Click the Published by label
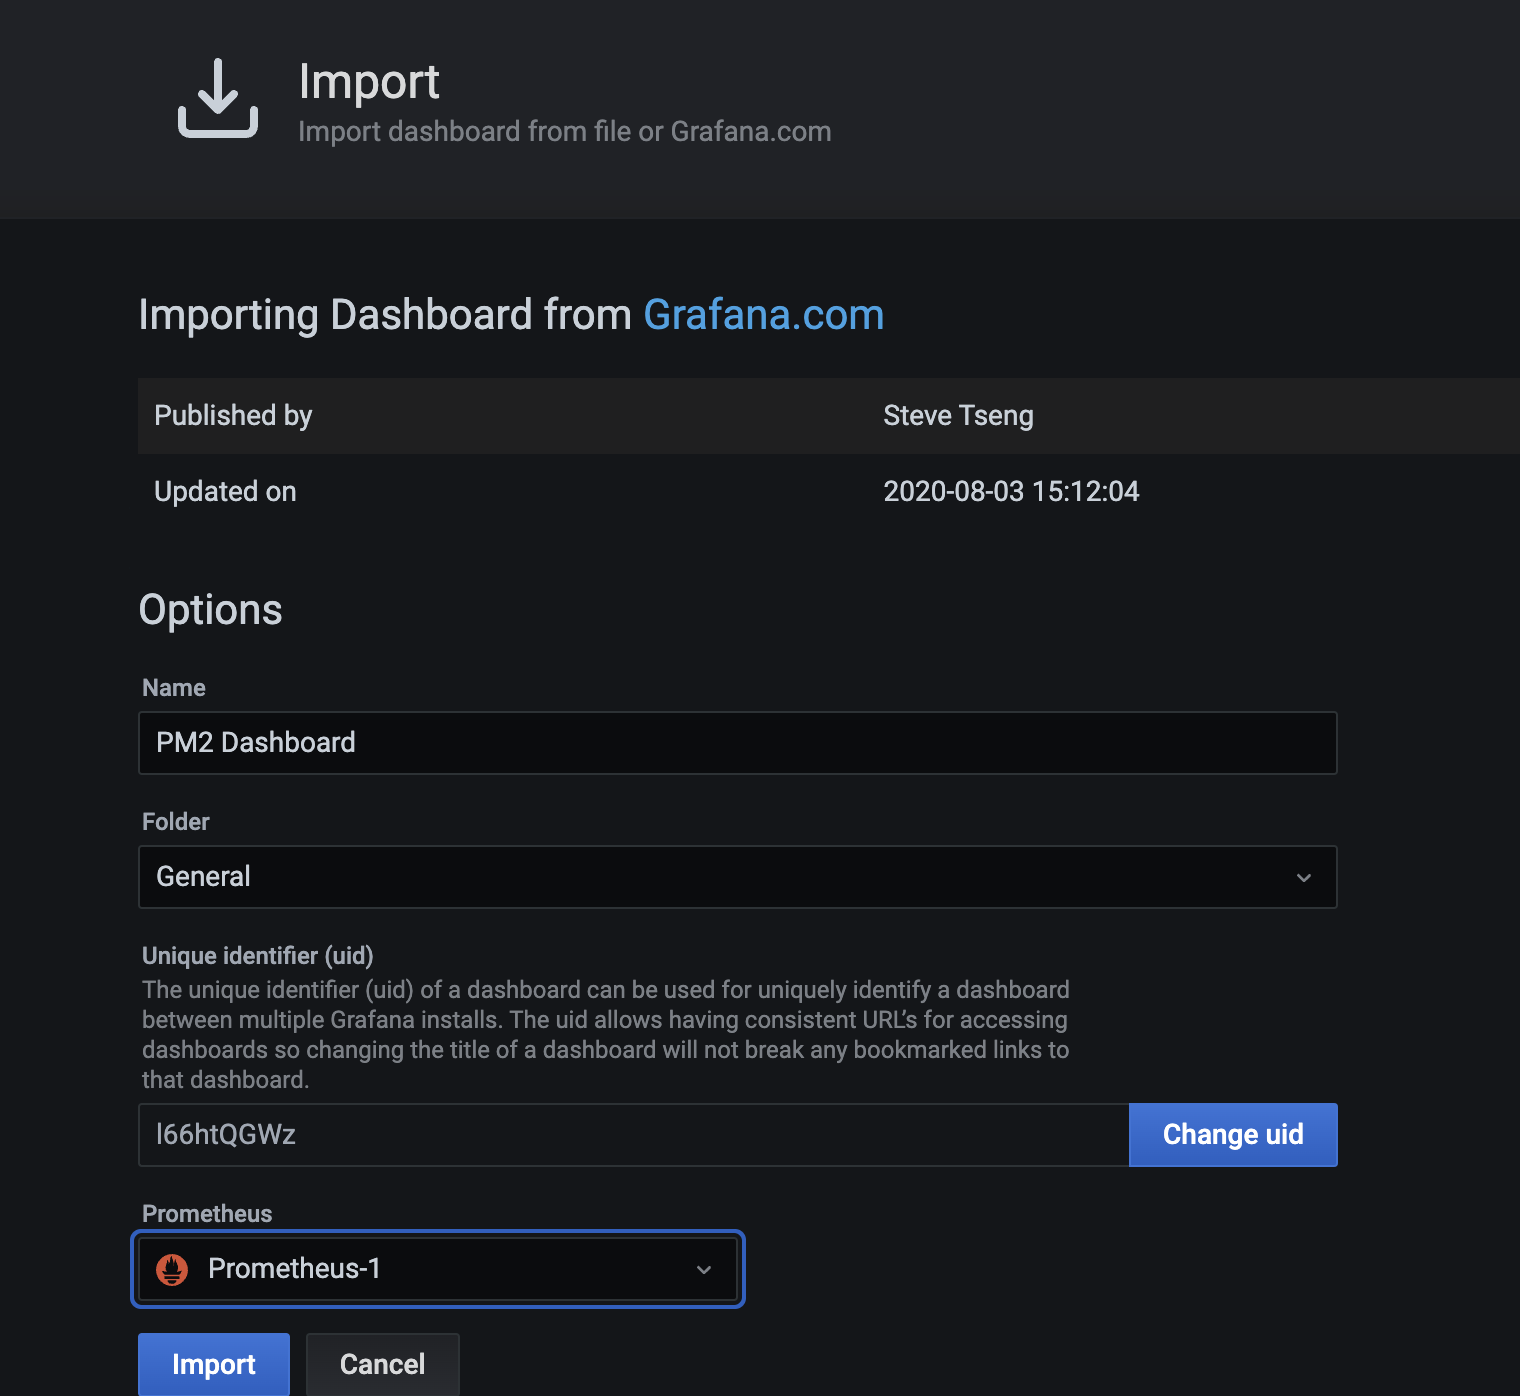 click(x=233, y=416)
